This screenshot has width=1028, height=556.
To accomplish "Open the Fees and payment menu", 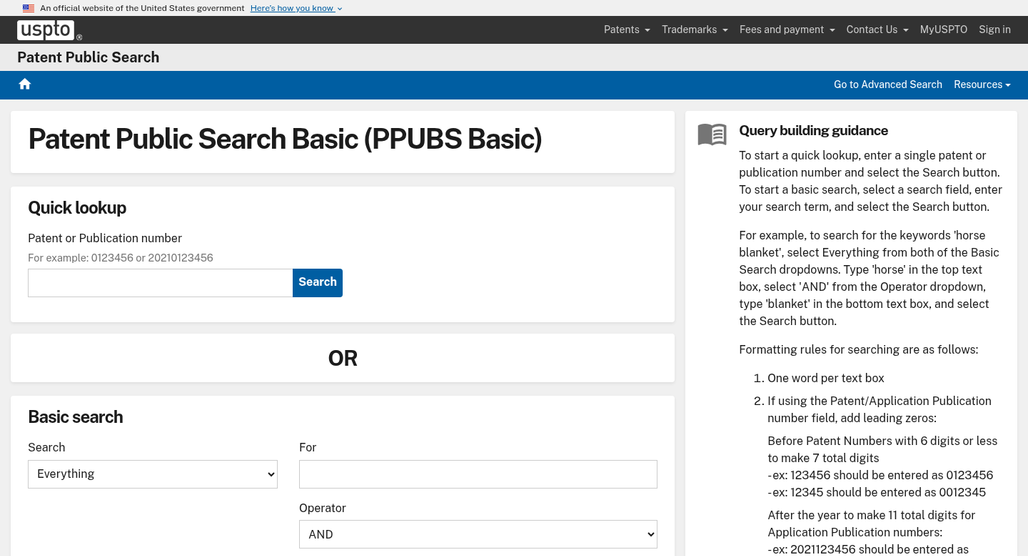I will (x=787, y=30).
